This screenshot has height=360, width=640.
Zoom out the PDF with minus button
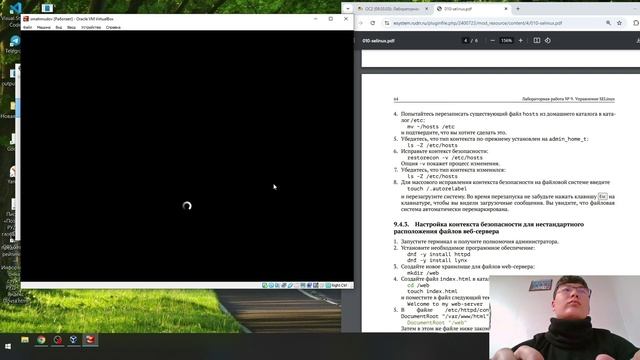tap(493, 41)
